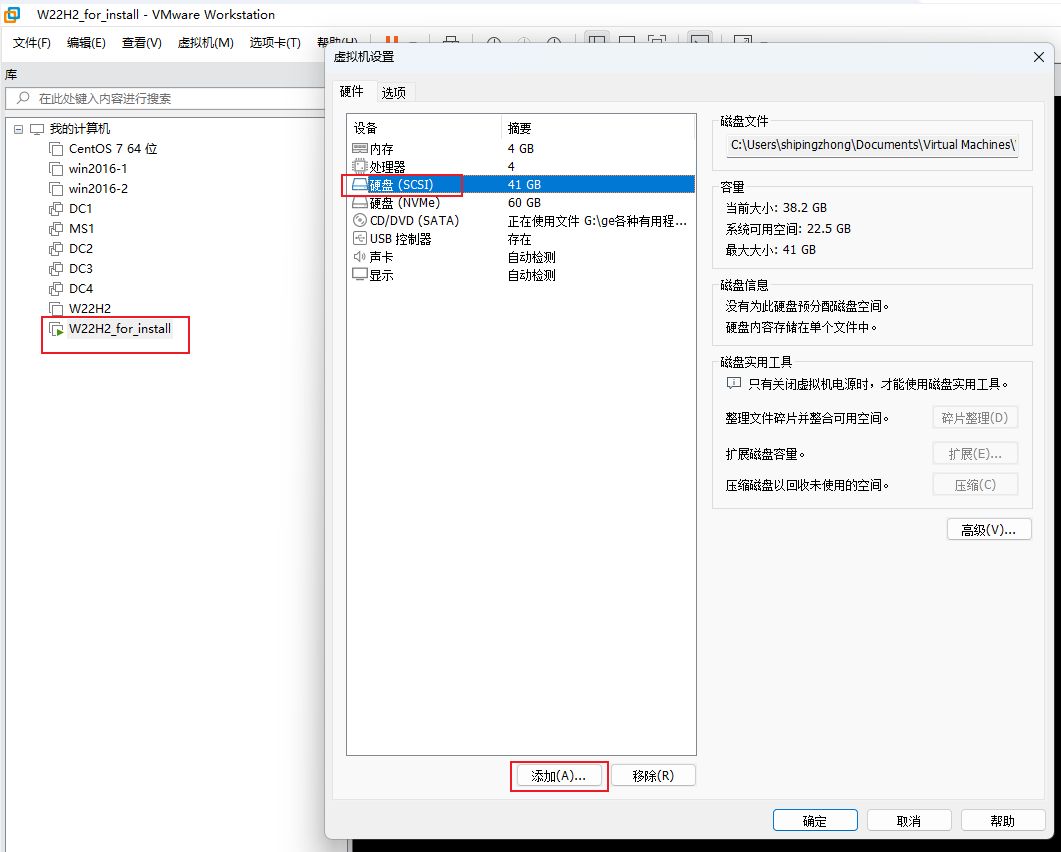
Task: Select DC1 in the library tree
Action: (80, 209)
